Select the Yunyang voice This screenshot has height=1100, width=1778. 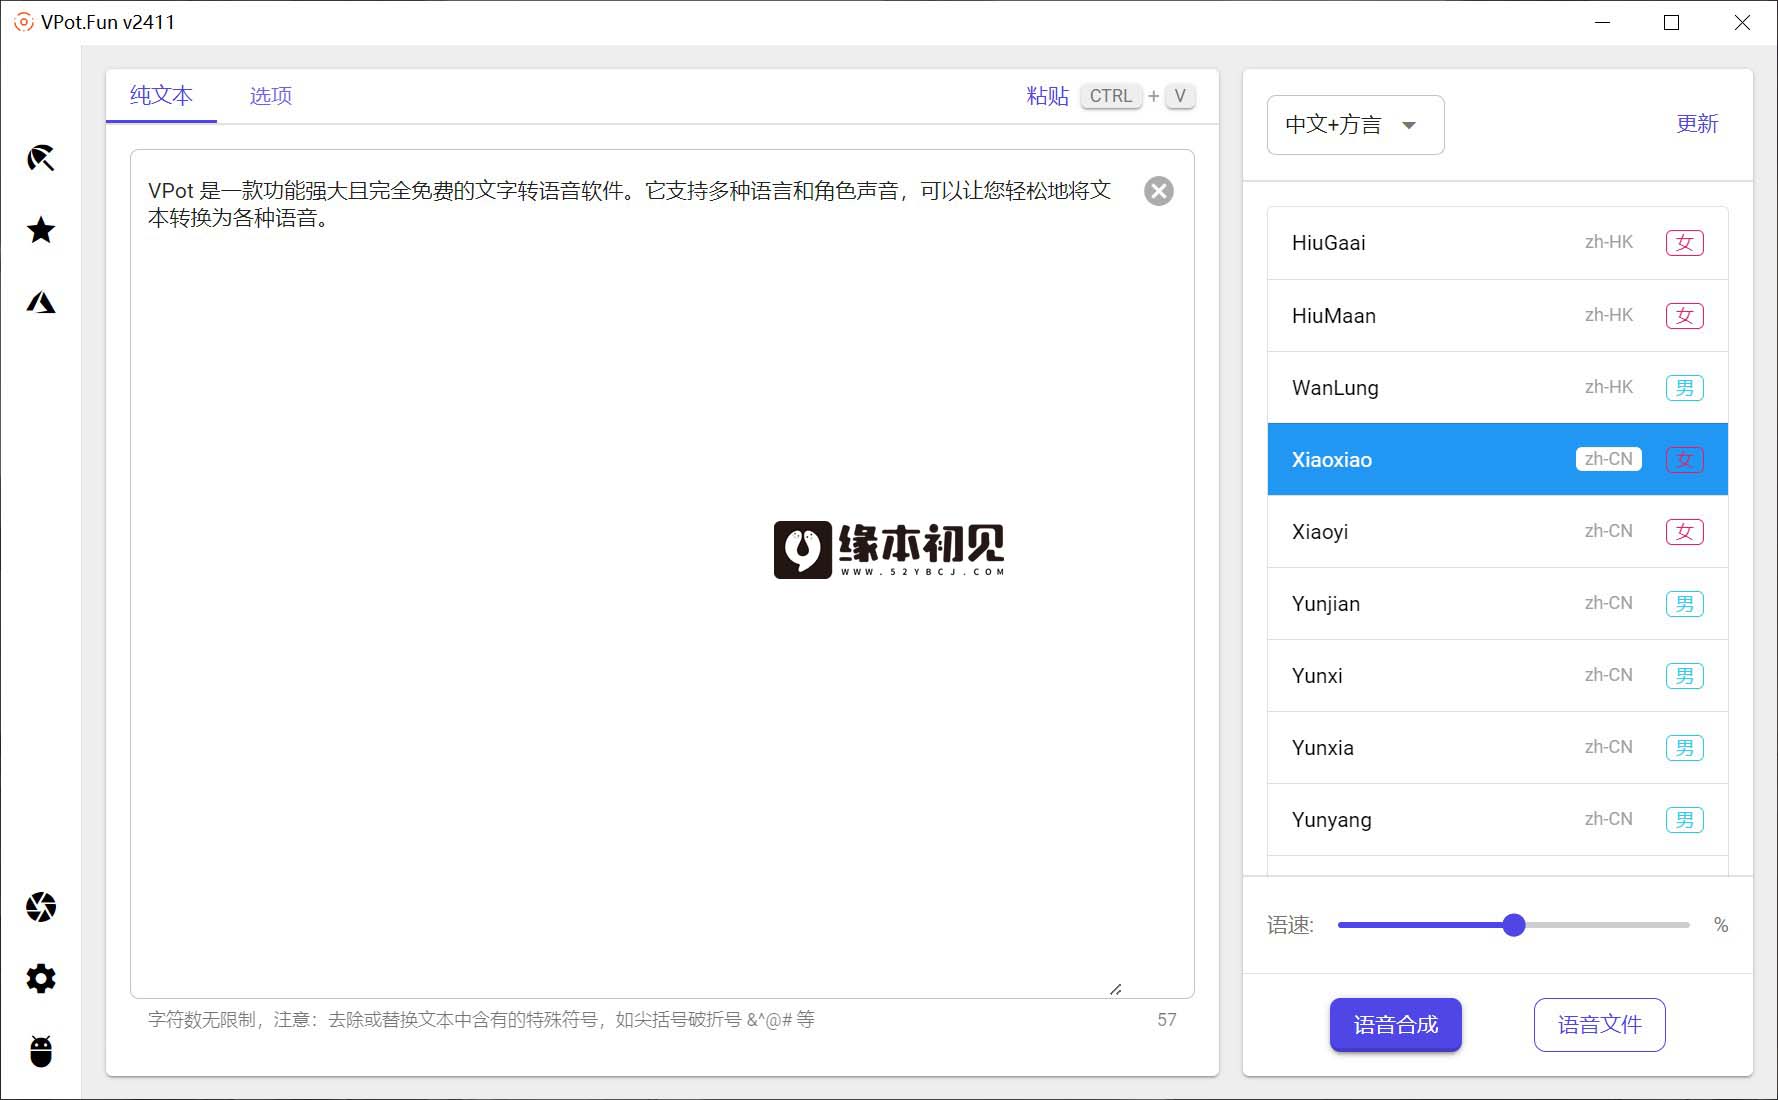coord(1498,820)
